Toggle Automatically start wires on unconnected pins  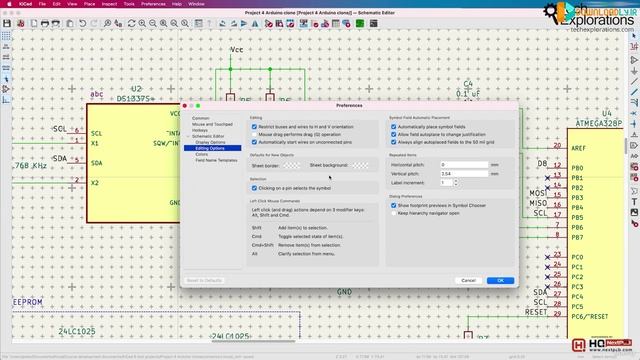coord(254,142)
